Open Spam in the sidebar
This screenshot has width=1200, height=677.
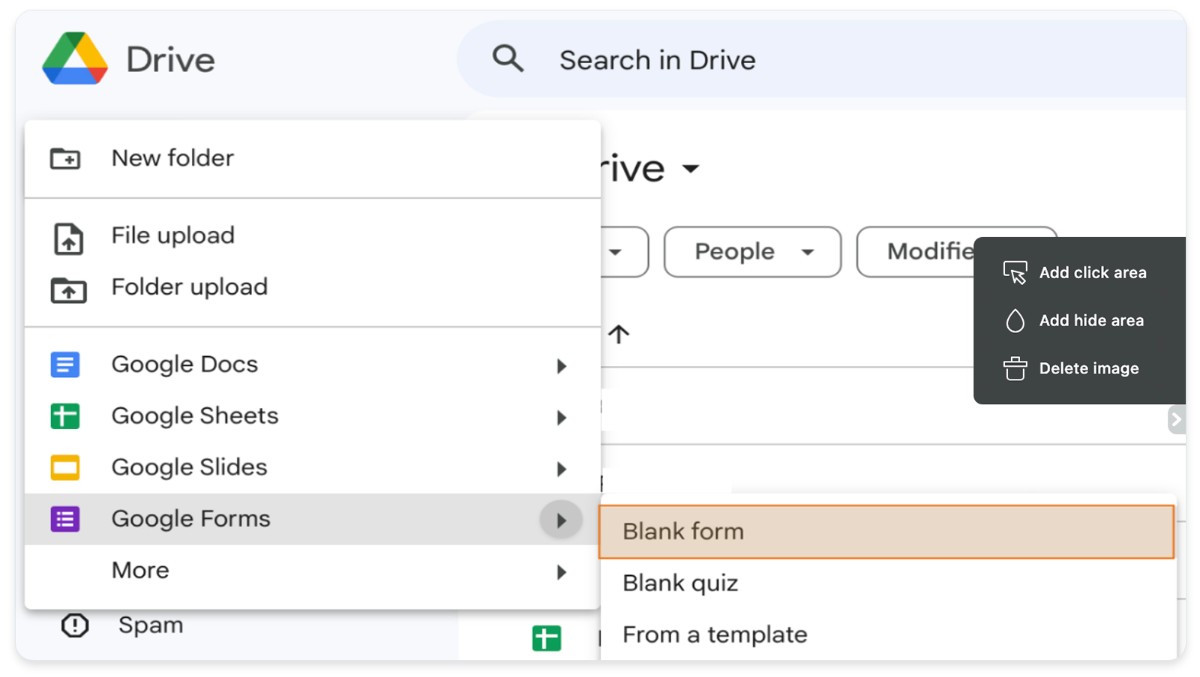pos(150,626)
